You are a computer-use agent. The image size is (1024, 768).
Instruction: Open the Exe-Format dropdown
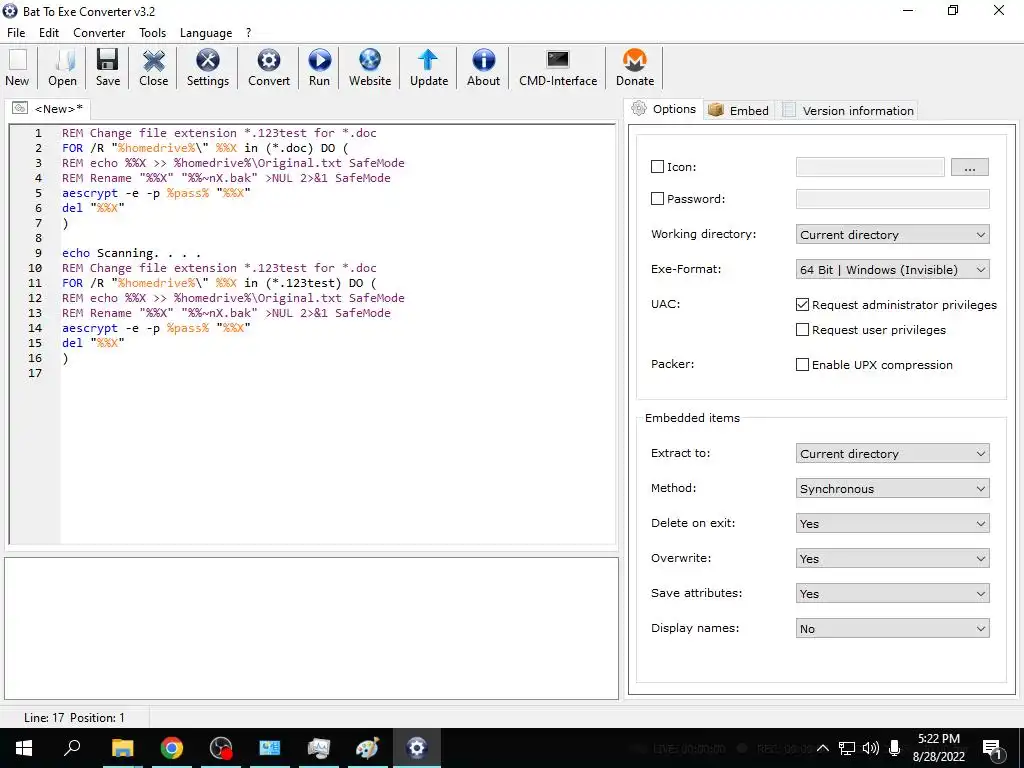click(892, 270)
